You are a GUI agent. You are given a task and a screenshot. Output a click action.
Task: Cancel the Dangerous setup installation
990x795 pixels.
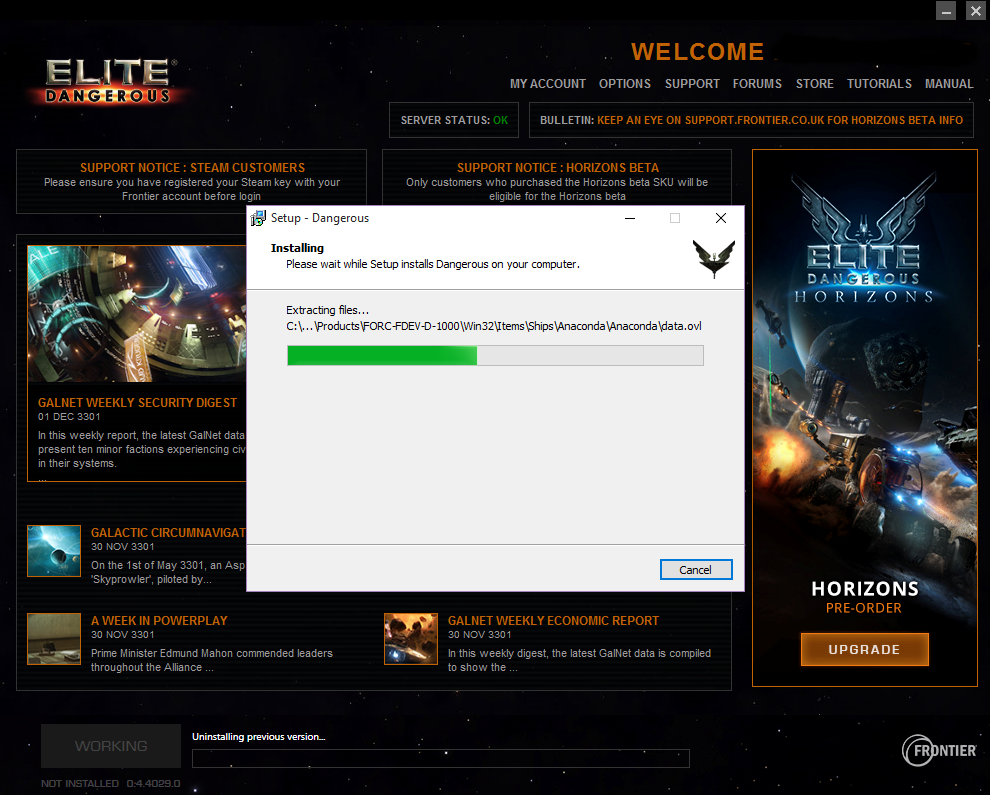(696, 570)
